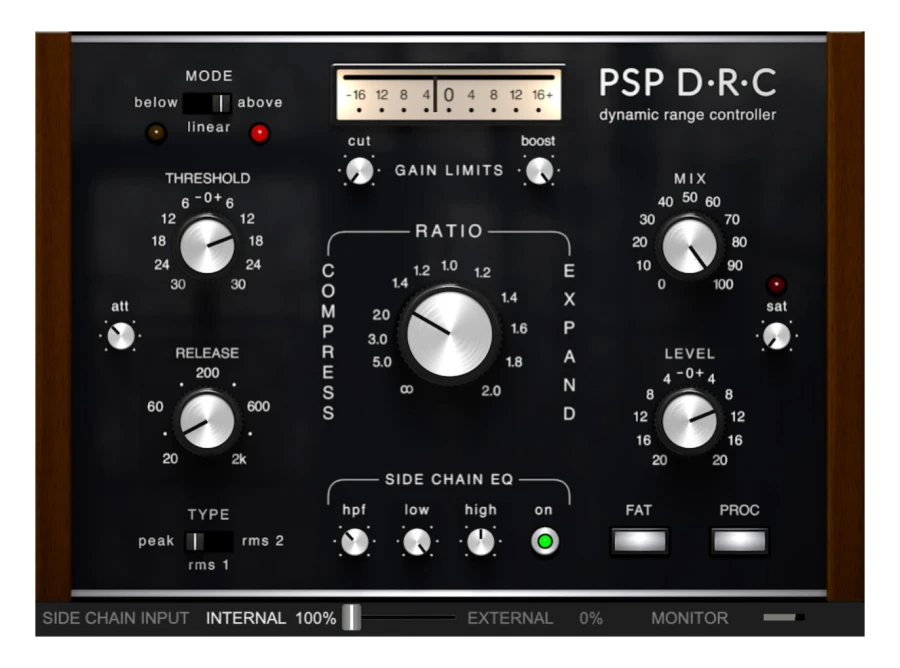Click the side chain input slider handle

[351, 617]
